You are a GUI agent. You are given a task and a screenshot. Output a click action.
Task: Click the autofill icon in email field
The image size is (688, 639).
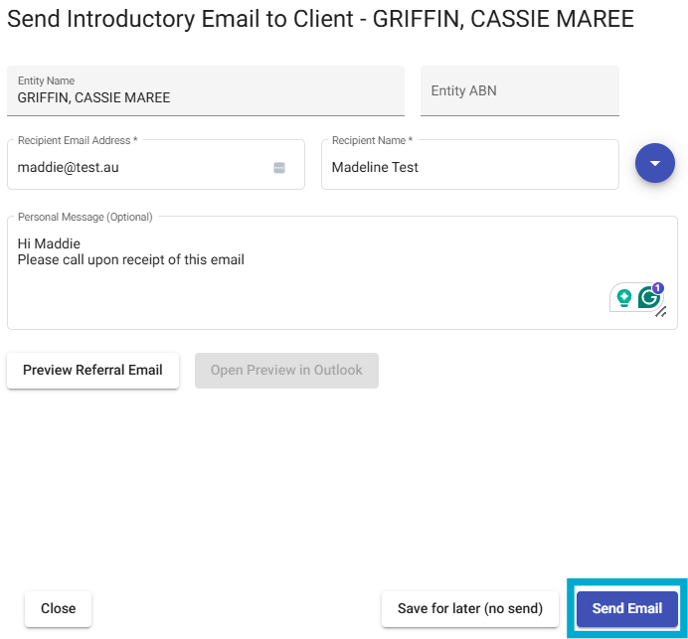[x=279, y=168]
